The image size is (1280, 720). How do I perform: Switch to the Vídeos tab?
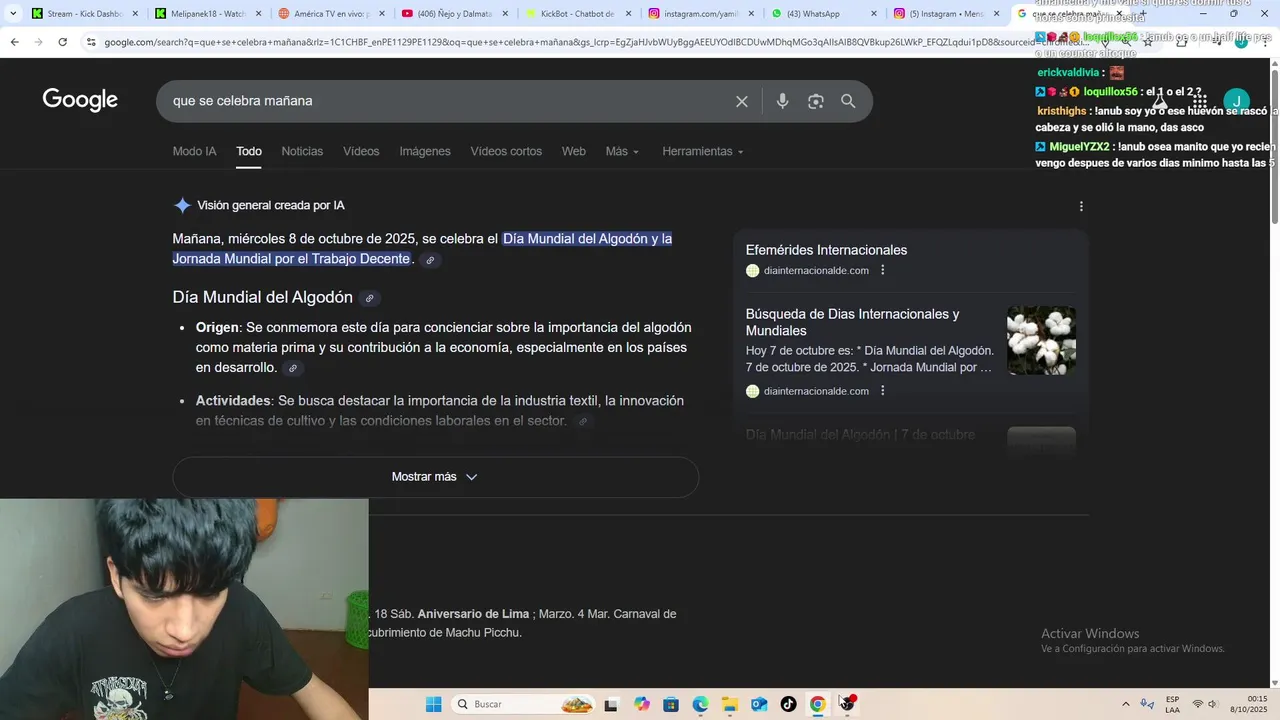pos(361,151)
